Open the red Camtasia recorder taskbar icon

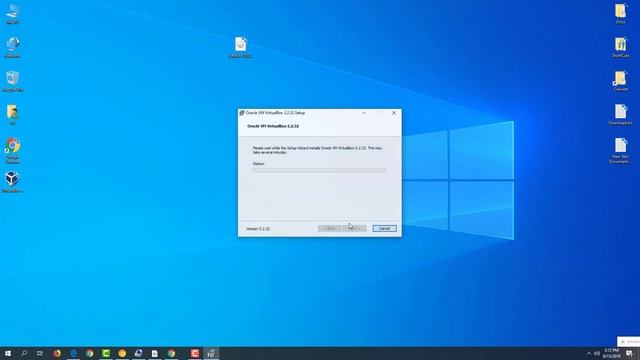point(195,353)
